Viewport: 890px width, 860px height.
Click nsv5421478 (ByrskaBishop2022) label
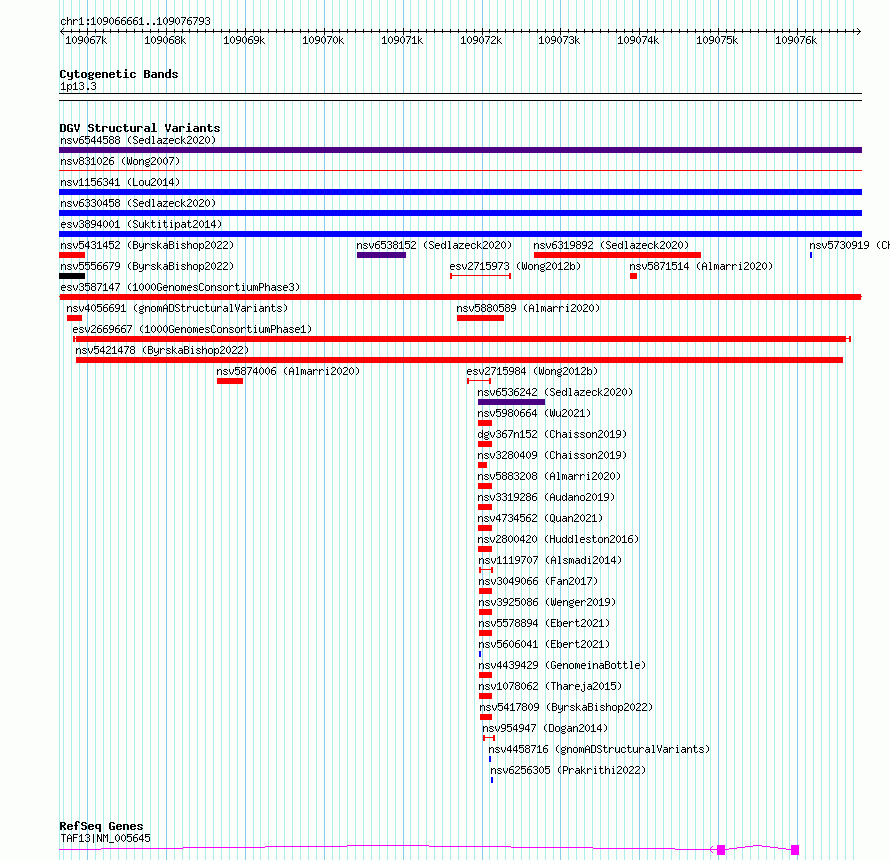point(162,350)
